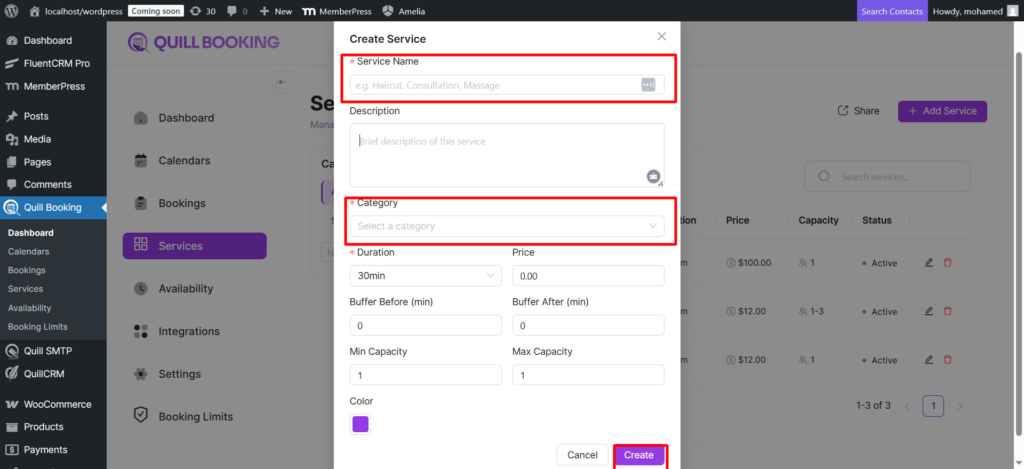Screen dimensions: 1024x469
Task: Click the WordPress logo in admin bar
Action: coord(13,11)
